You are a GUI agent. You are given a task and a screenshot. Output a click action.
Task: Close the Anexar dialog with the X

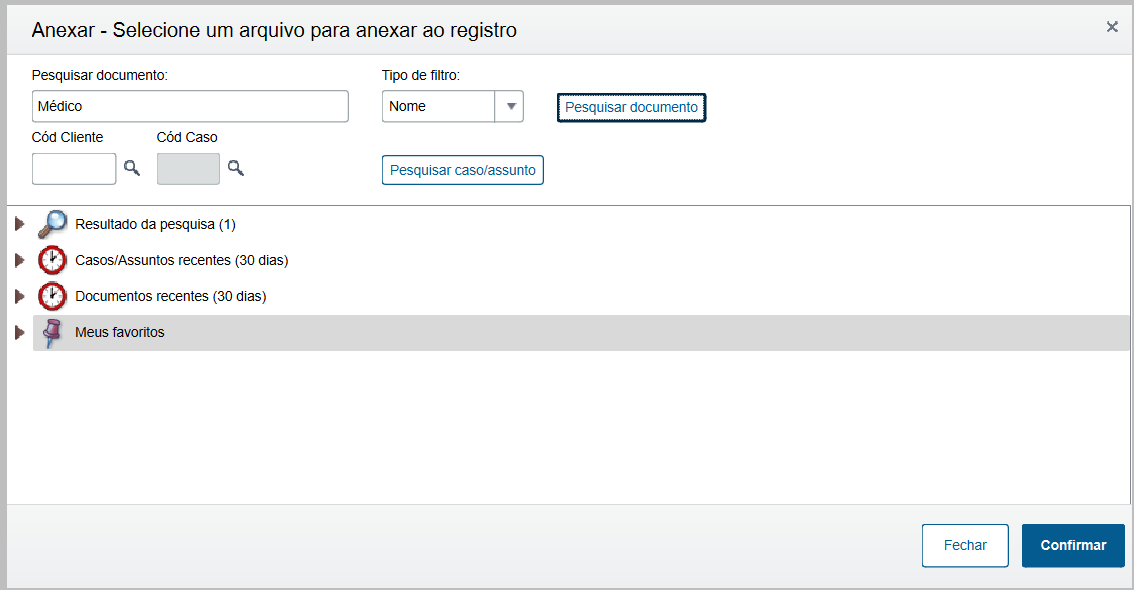pyautogui.click(x=1112, y=27)
